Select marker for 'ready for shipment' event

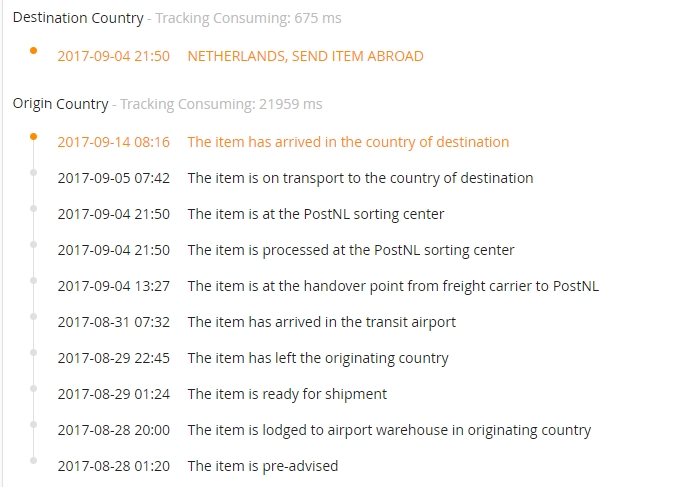point(33,388)
